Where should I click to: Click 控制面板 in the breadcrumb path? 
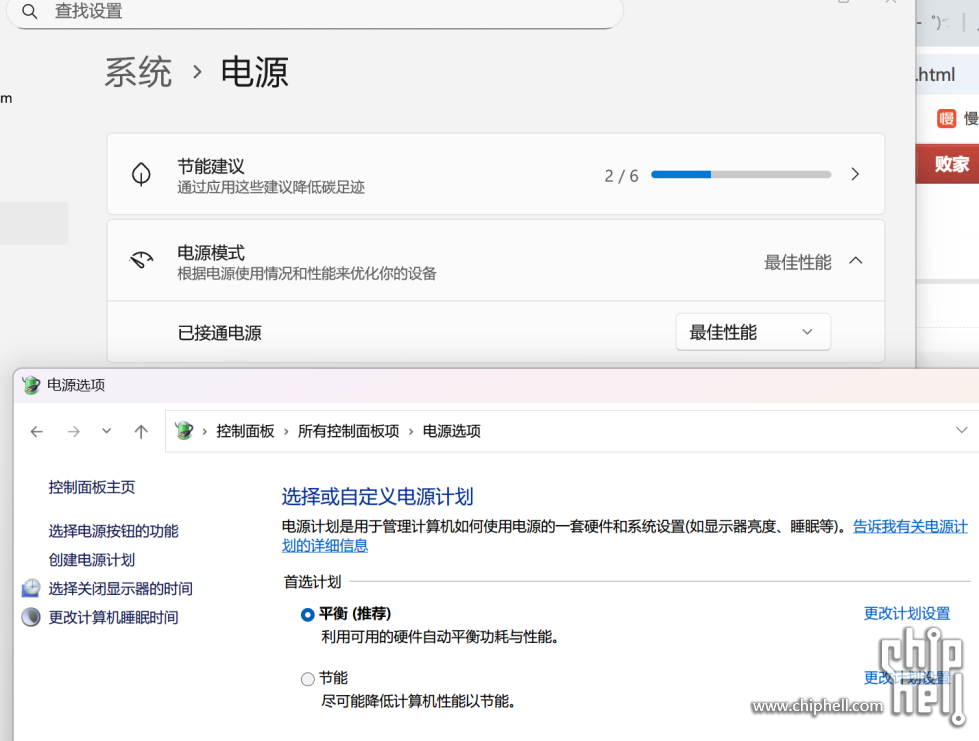pos(245,431)
